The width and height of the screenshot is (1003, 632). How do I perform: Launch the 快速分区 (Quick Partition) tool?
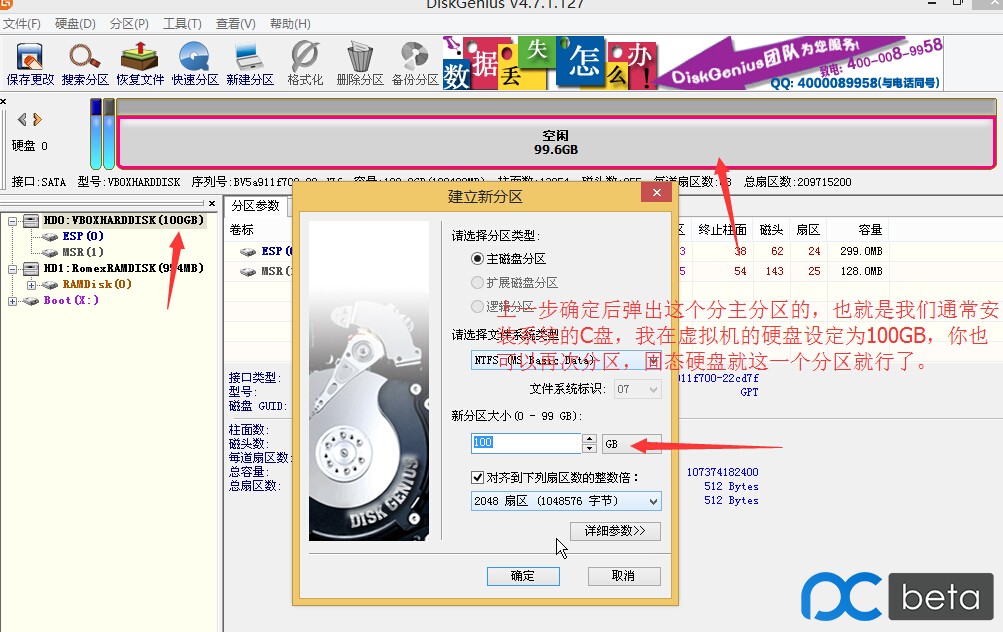coord(195,62)
